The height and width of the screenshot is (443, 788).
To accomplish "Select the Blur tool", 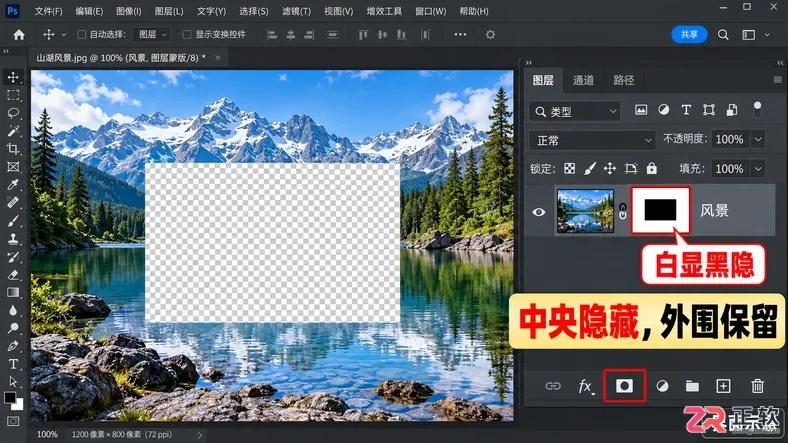I will click(x=13, y=310).
